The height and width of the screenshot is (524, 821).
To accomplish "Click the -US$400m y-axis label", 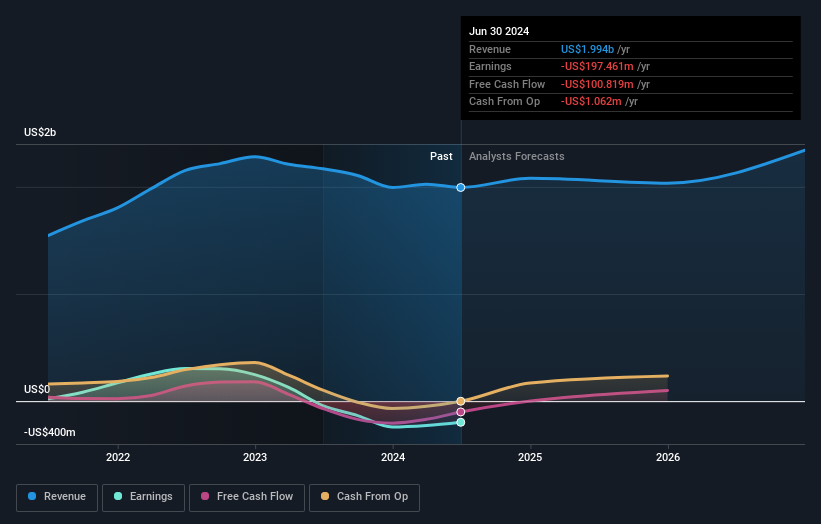I will point(50,432).
